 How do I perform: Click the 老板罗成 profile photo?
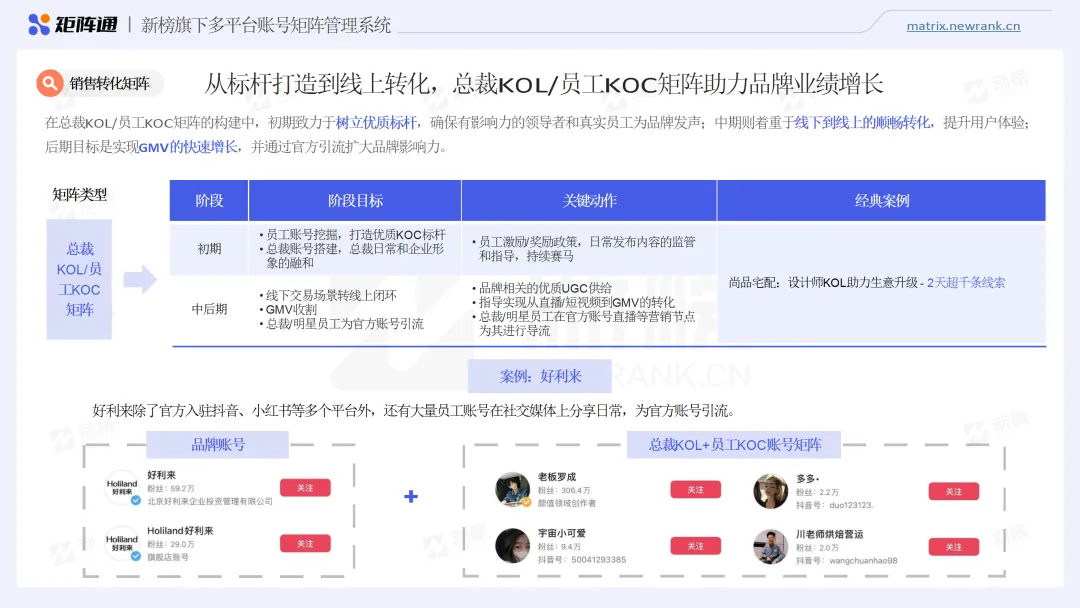(512, 490)
